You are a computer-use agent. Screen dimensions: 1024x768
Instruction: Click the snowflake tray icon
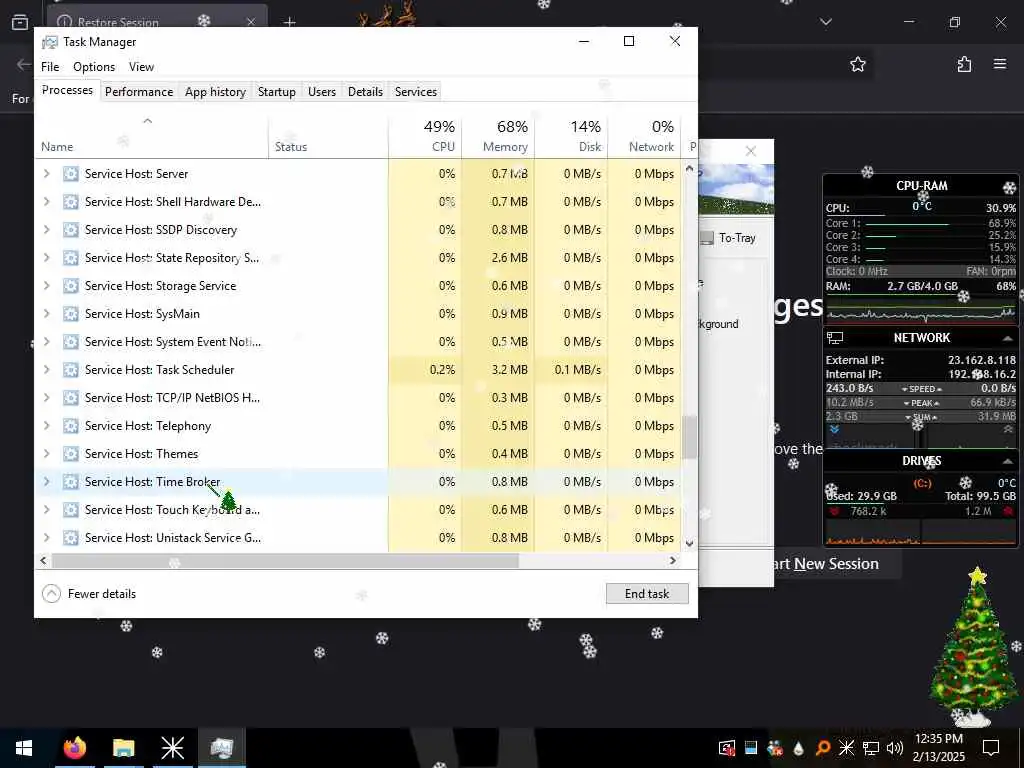point(846,748)
